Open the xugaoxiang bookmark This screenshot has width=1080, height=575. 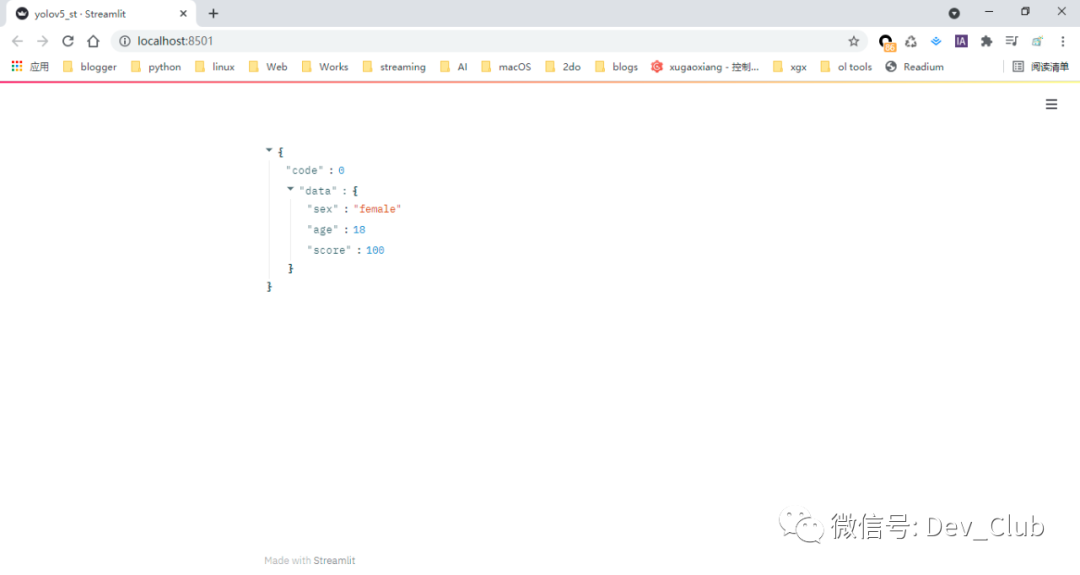point(705,67)
